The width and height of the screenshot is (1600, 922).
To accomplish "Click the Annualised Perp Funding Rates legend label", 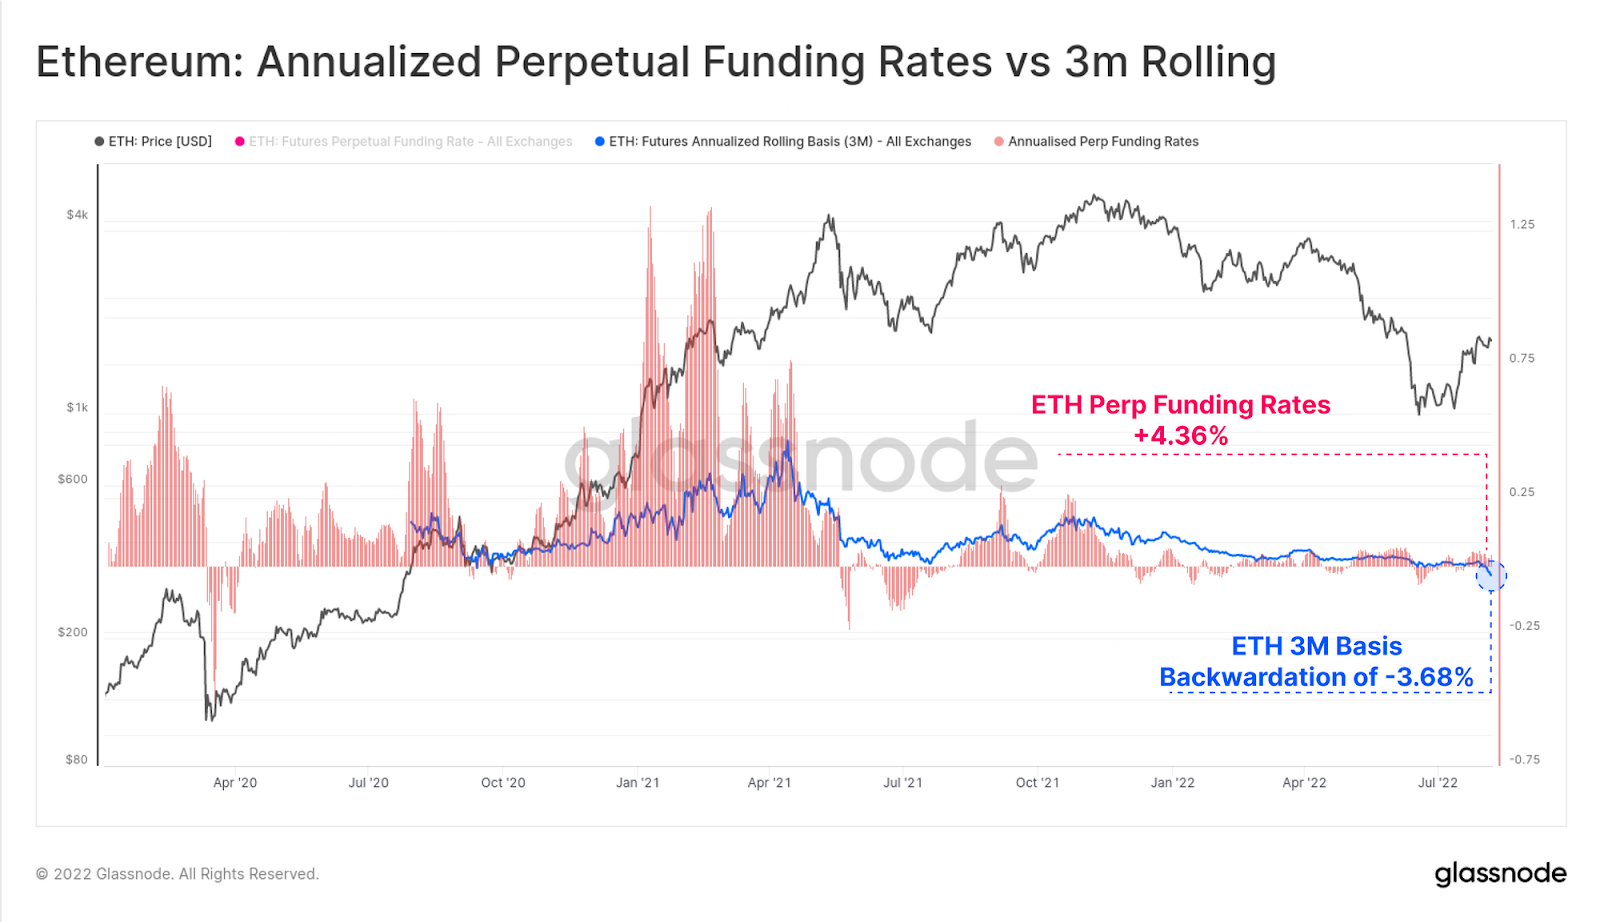I will 1103,141.
